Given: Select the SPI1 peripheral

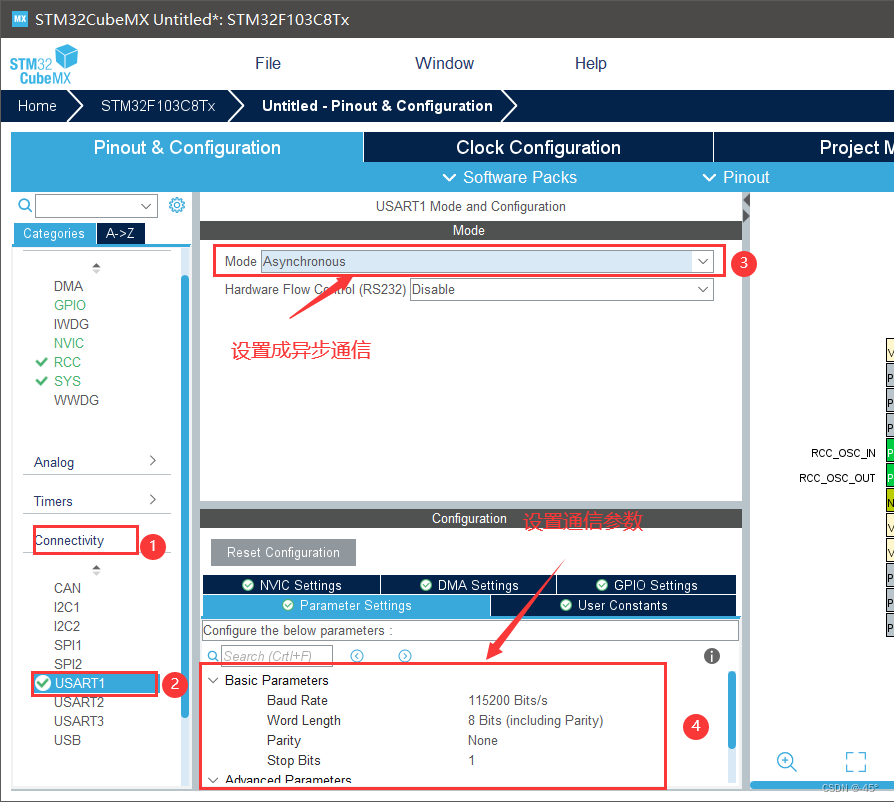Looking at the screenshot, I should (68, 645).
